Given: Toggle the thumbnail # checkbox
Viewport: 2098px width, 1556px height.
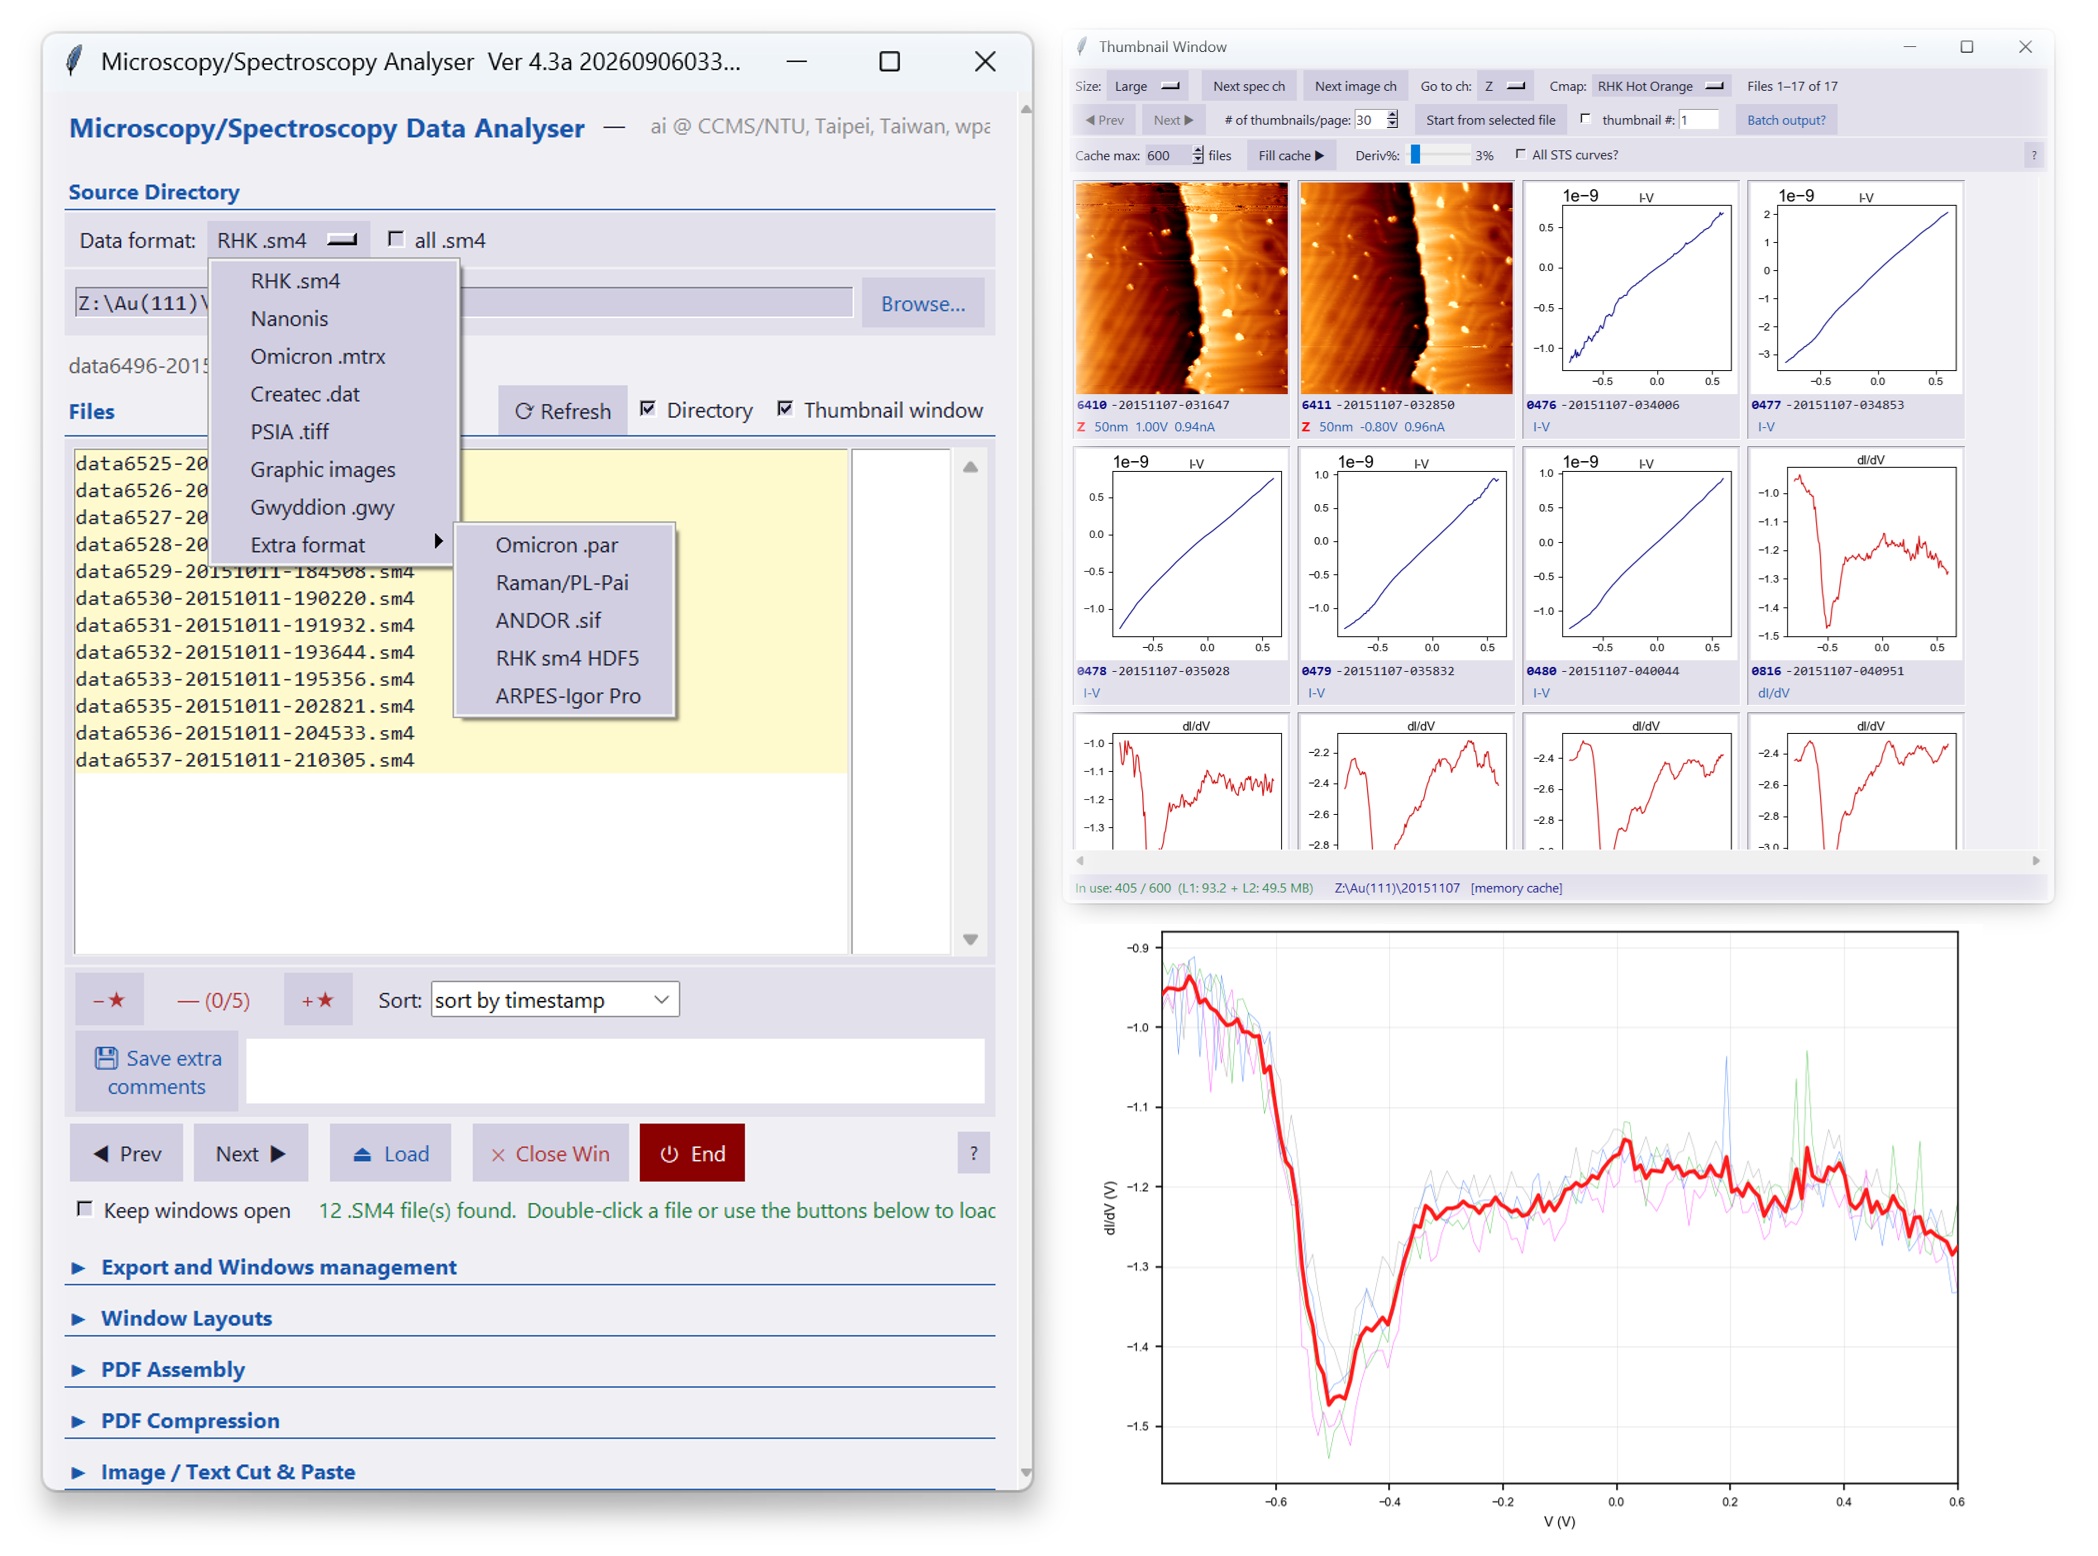Looking at the screenshot, I should (x=1585, y=119).
